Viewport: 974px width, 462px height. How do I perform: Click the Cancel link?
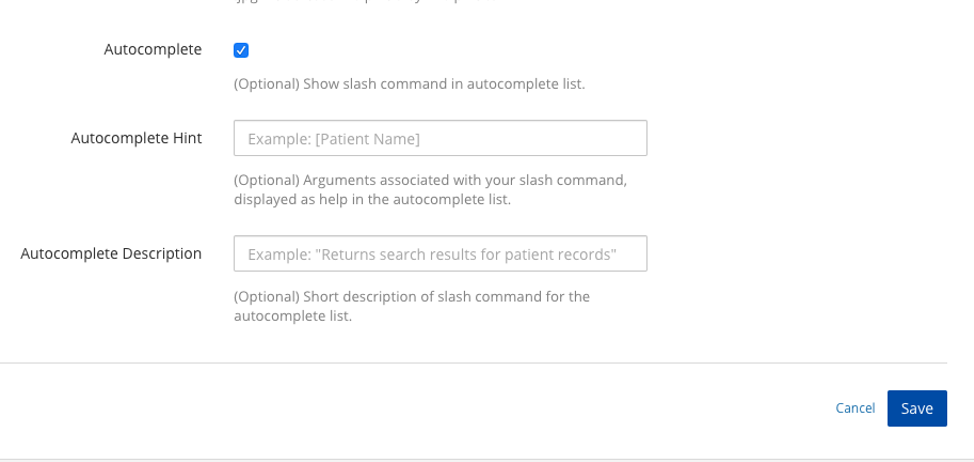click(x=855, y=408)
